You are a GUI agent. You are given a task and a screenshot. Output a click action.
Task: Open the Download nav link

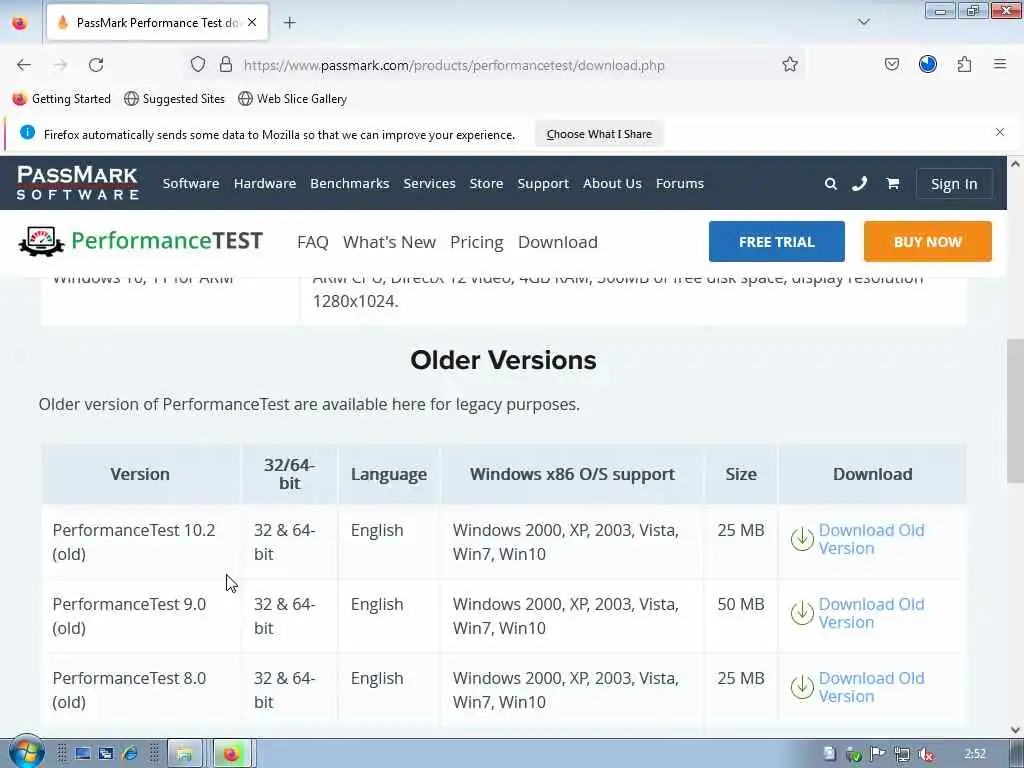(x=558, y=242)
